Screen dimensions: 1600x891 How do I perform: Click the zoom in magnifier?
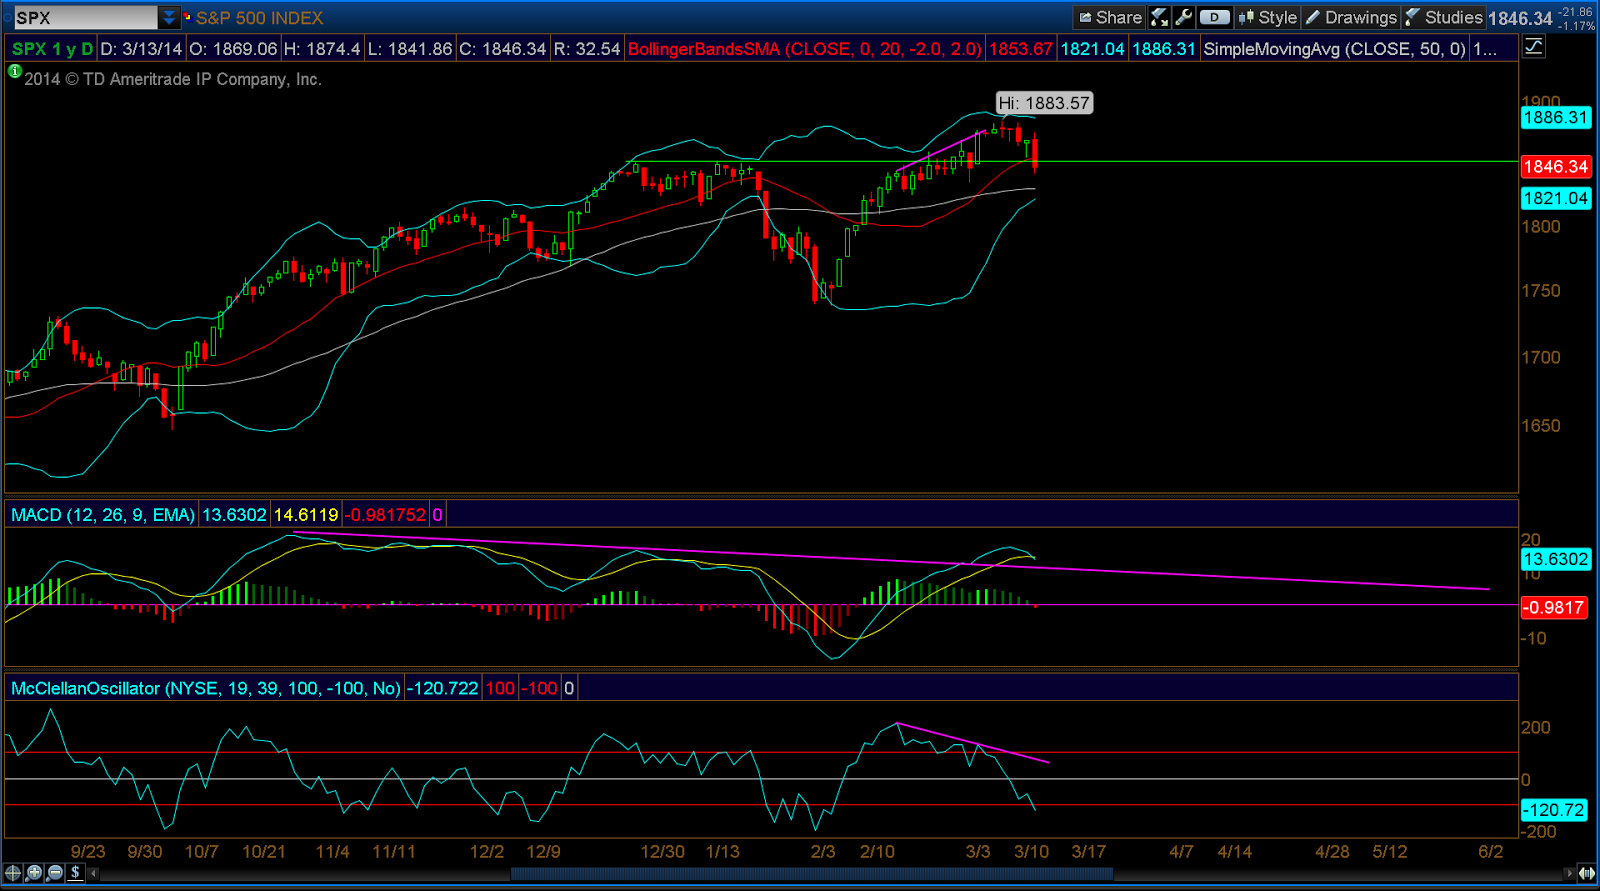point(34,873)
